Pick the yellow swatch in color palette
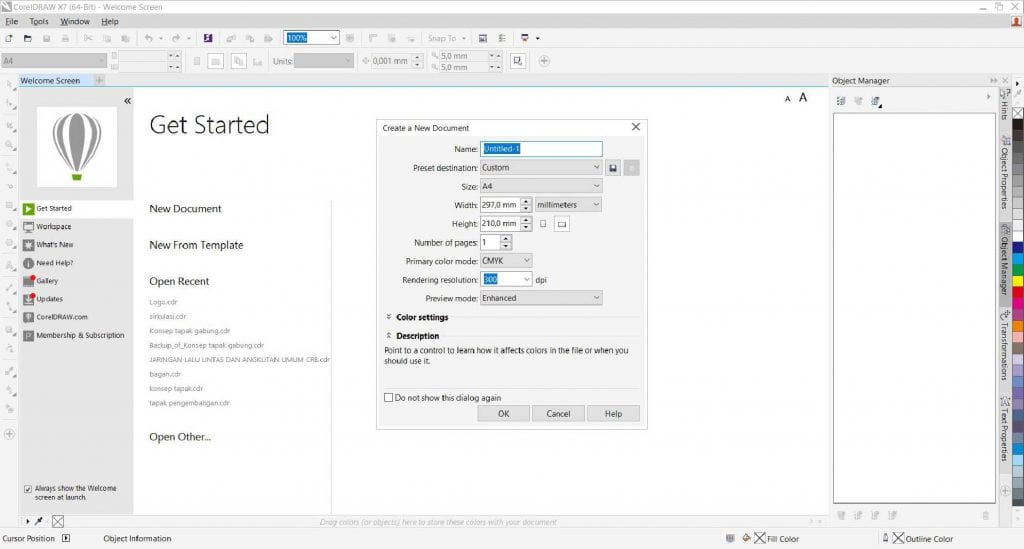 (x=1018, y=281)
